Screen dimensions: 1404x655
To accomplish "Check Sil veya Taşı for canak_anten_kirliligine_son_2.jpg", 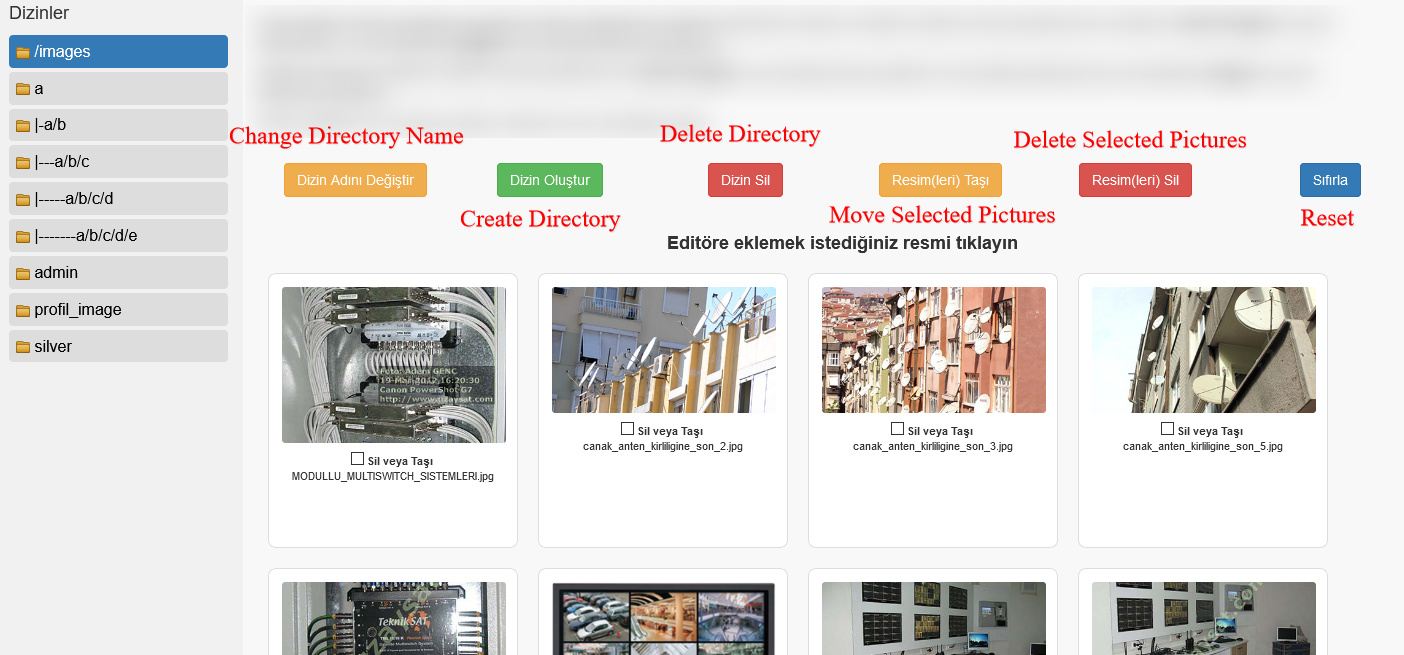I will click(628, 429).
